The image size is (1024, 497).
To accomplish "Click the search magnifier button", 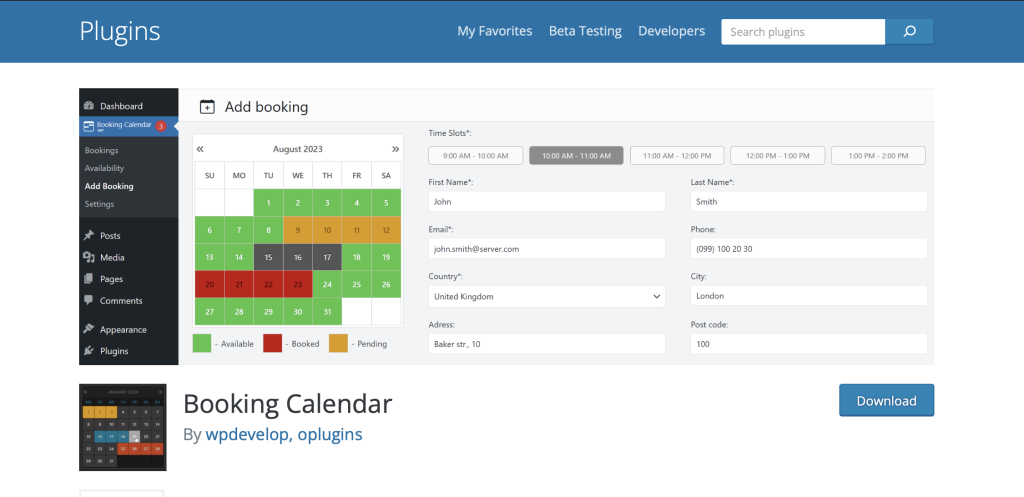I will [x=909, y=31].
